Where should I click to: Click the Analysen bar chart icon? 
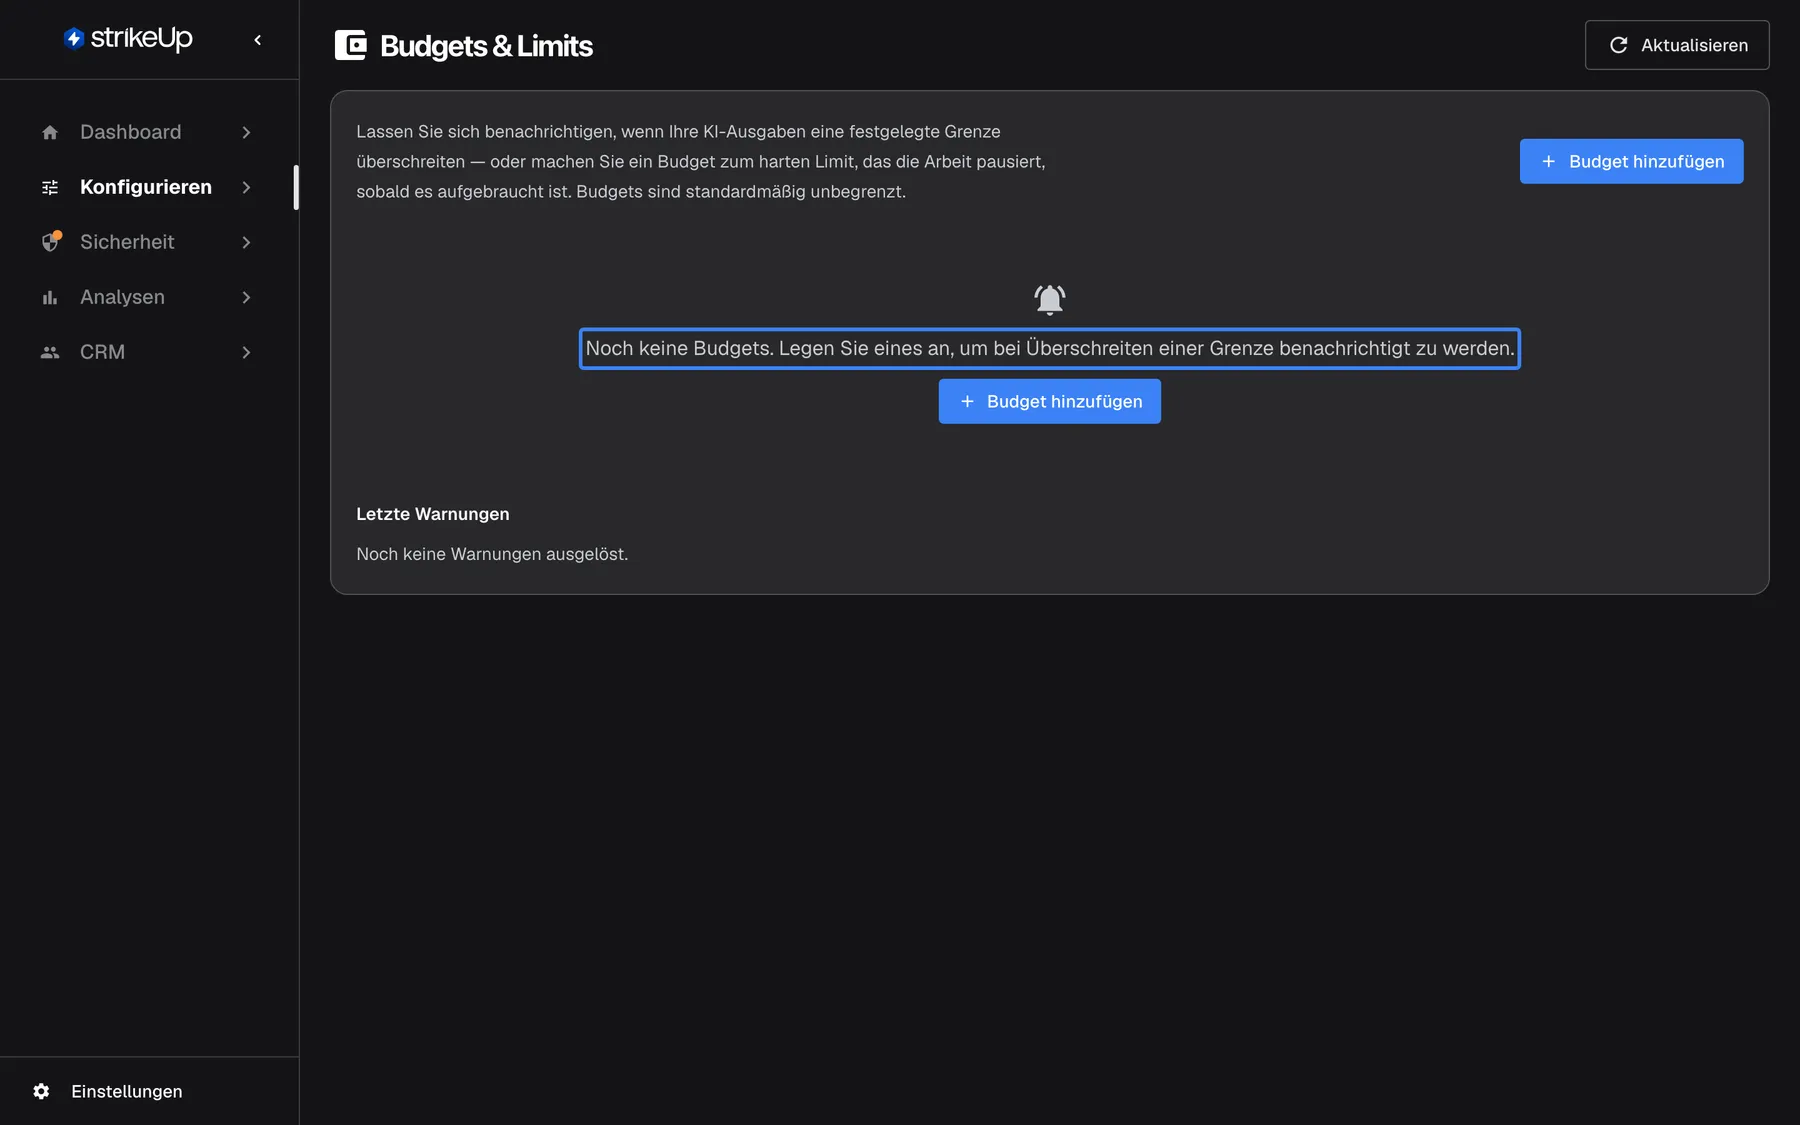[x=50, y=297]
